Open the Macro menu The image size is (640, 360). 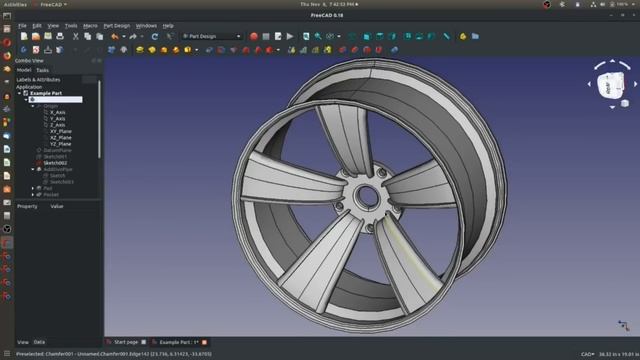point(90,26)
